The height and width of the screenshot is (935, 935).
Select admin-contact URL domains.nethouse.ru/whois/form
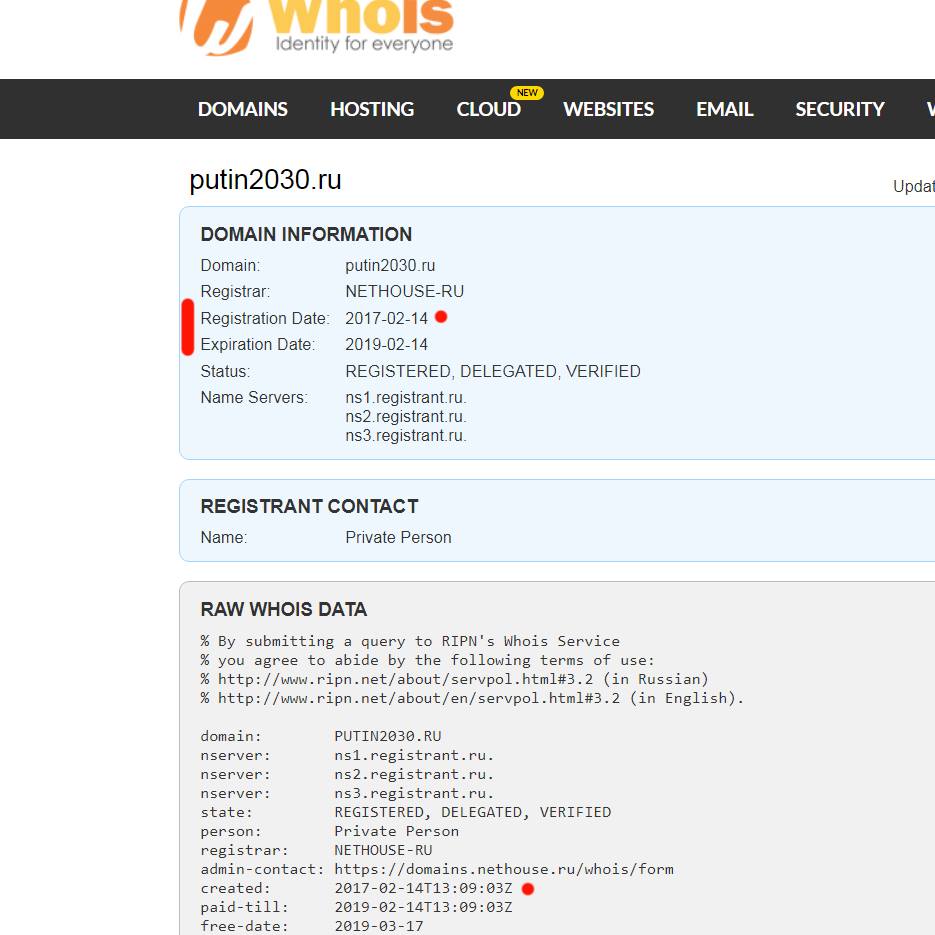(x=504, y=869)
